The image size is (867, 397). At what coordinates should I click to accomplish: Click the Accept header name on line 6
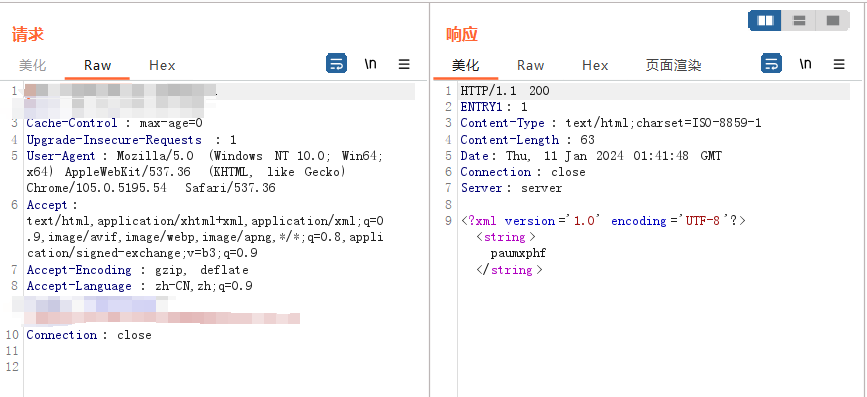click(47, 205)
